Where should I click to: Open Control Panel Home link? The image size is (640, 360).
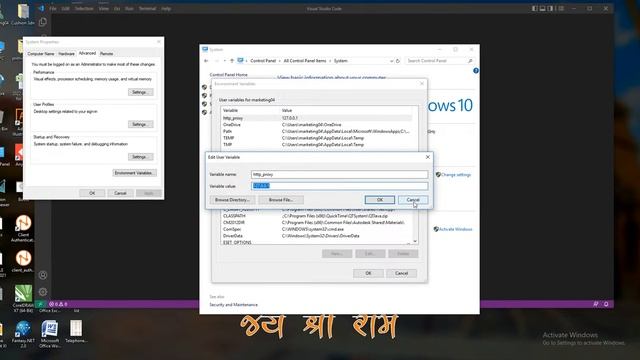click(x=229, y=75)
